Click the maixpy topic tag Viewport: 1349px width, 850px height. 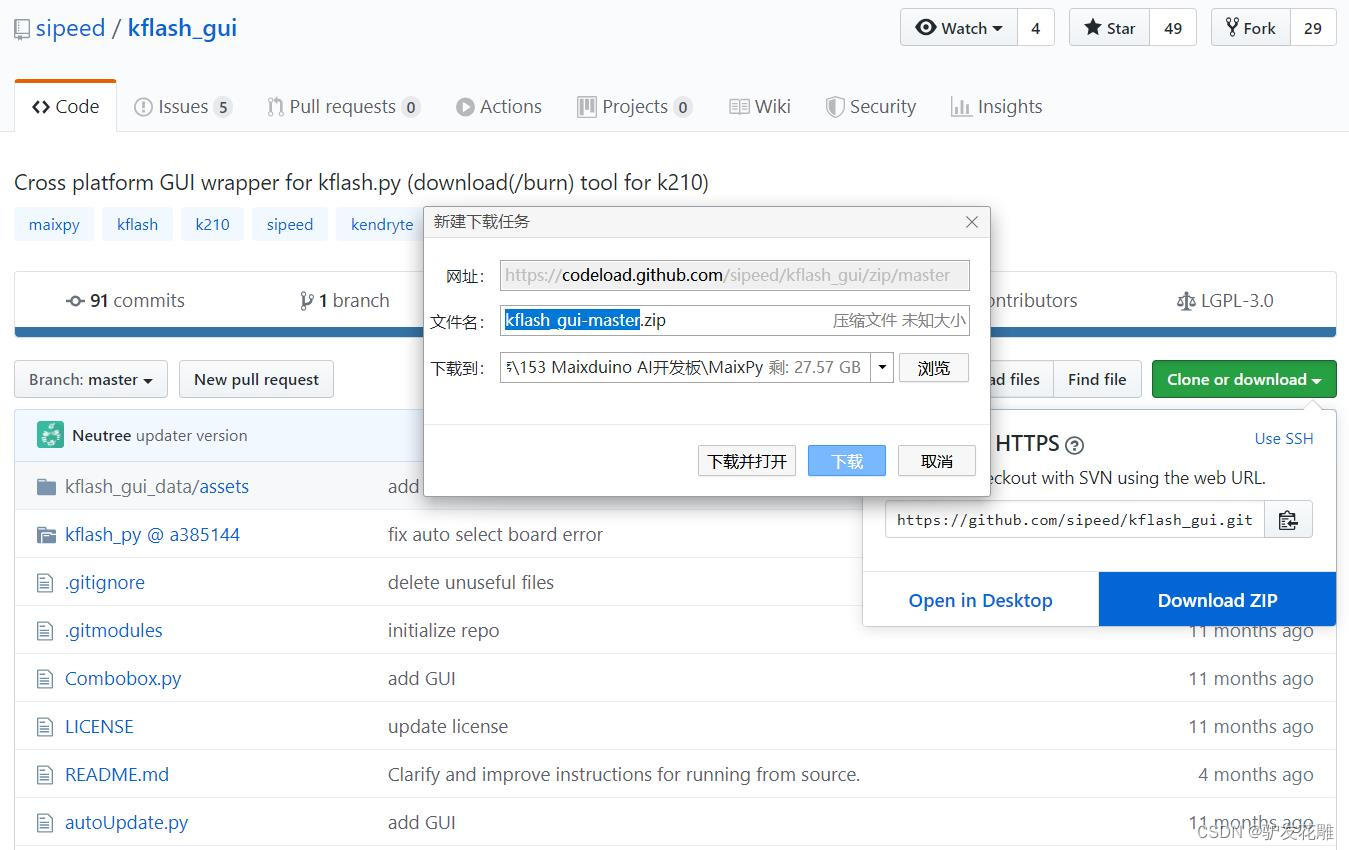(x=54, y=224)
